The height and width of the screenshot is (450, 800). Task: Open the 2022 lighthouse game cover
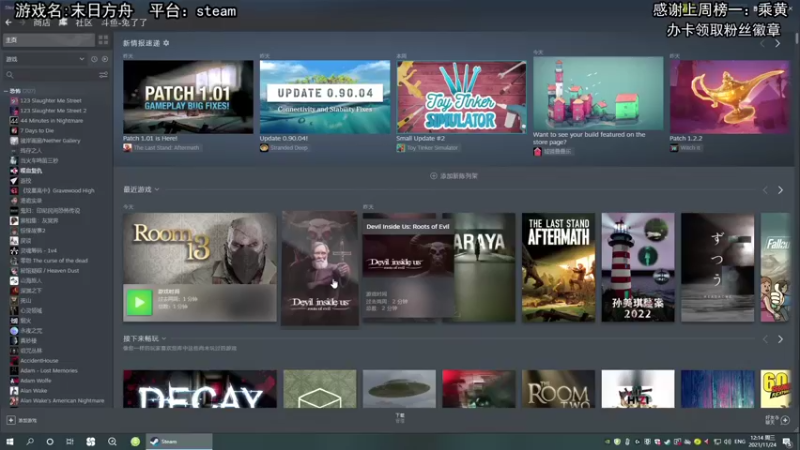pyautogui.click(x=638, y=267)
